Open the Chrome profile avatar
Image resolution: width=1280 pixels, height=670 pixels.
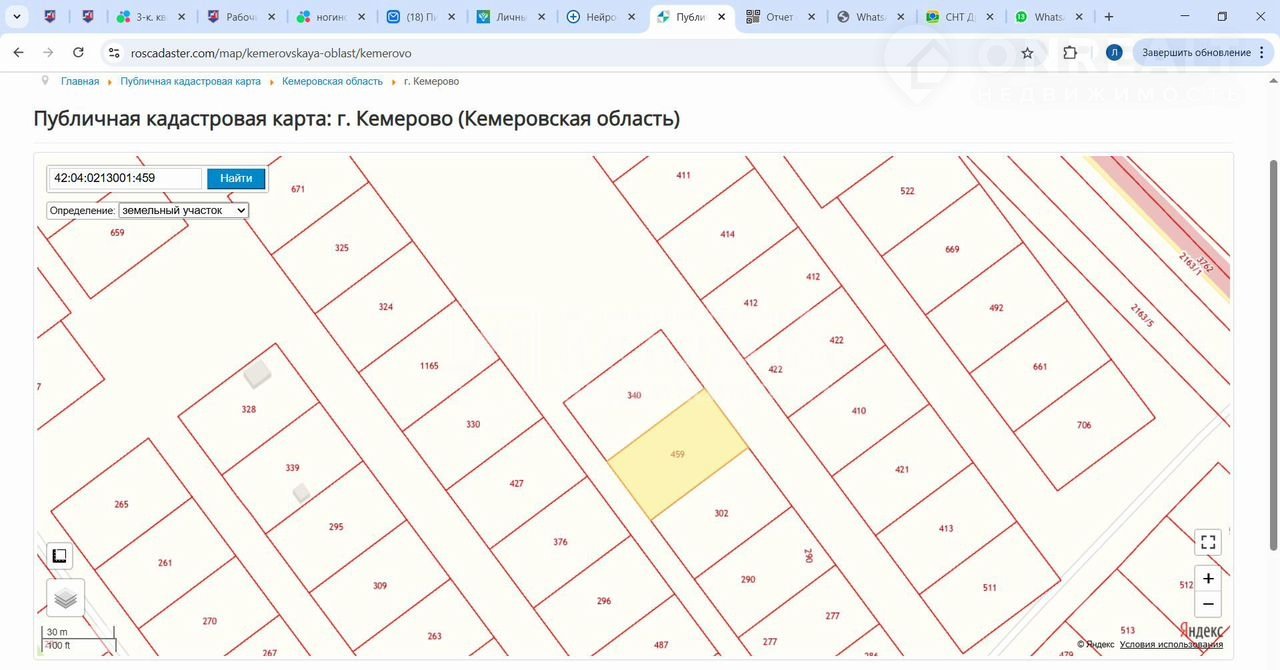point(1114,53)
